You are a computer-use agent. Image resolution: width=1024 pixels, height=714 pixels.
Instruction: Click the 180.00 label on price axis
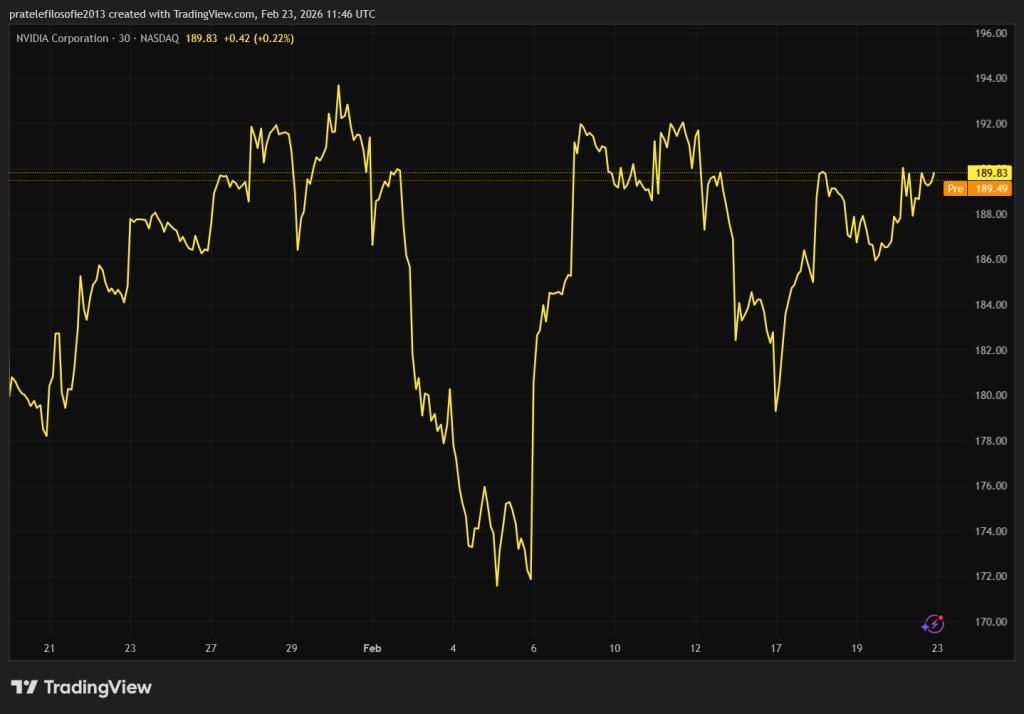coord(990,395)
